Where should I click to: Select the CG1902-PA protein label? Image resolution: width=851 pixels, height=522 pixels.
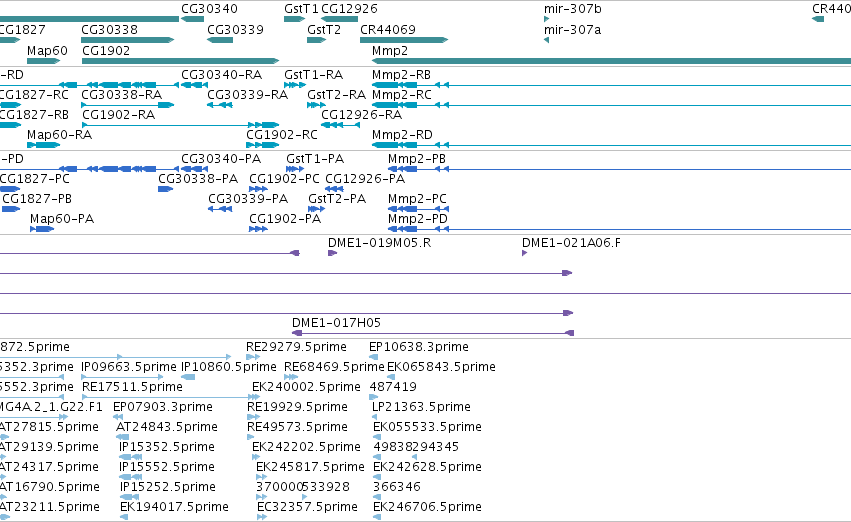[285, 219]
